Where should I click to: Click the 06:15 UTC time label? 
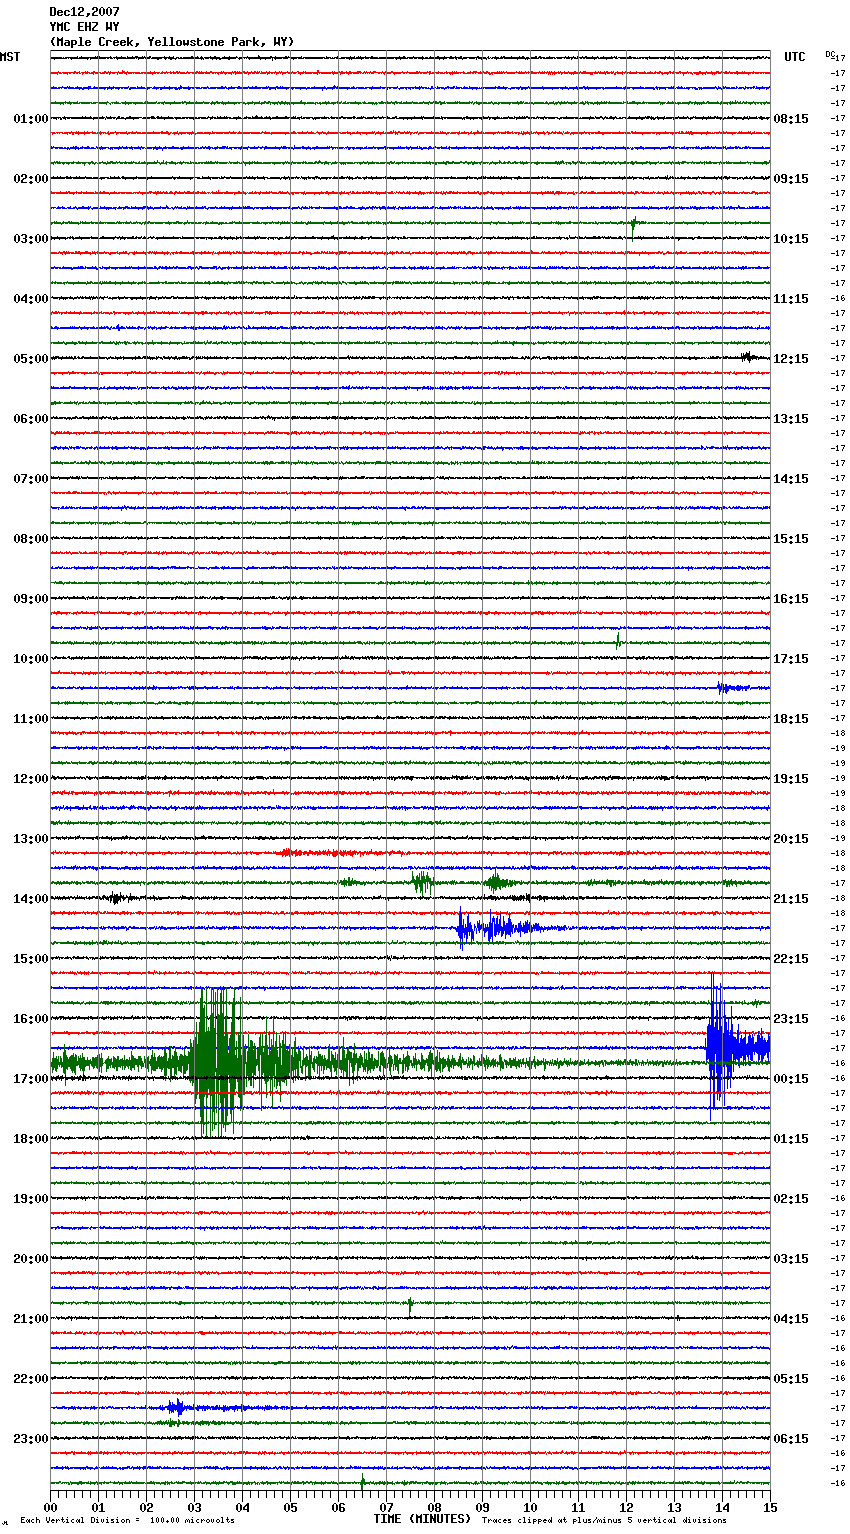[791, 1439]
